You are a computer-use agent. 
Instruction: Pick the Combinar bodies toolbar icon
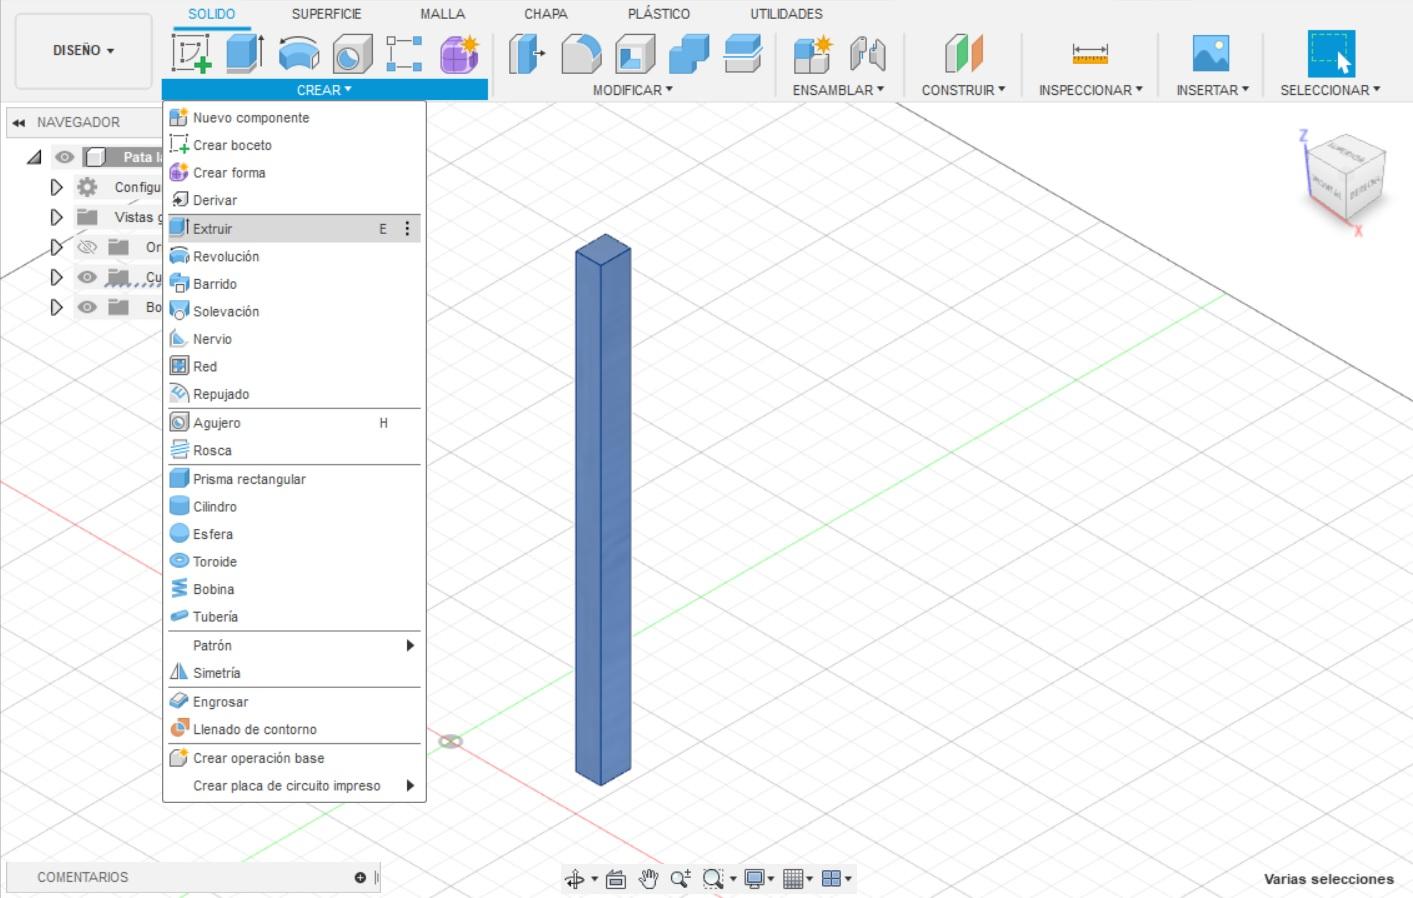tap(689, 53)
